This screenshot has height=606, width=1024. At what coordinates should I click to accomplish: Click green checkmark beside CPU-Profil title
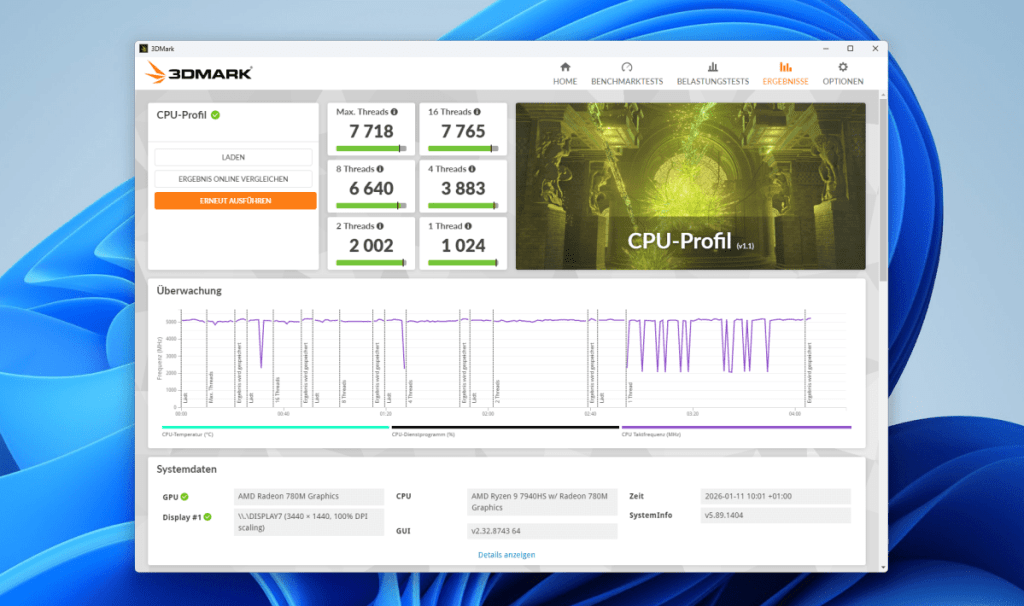click(x=216, y=115)
